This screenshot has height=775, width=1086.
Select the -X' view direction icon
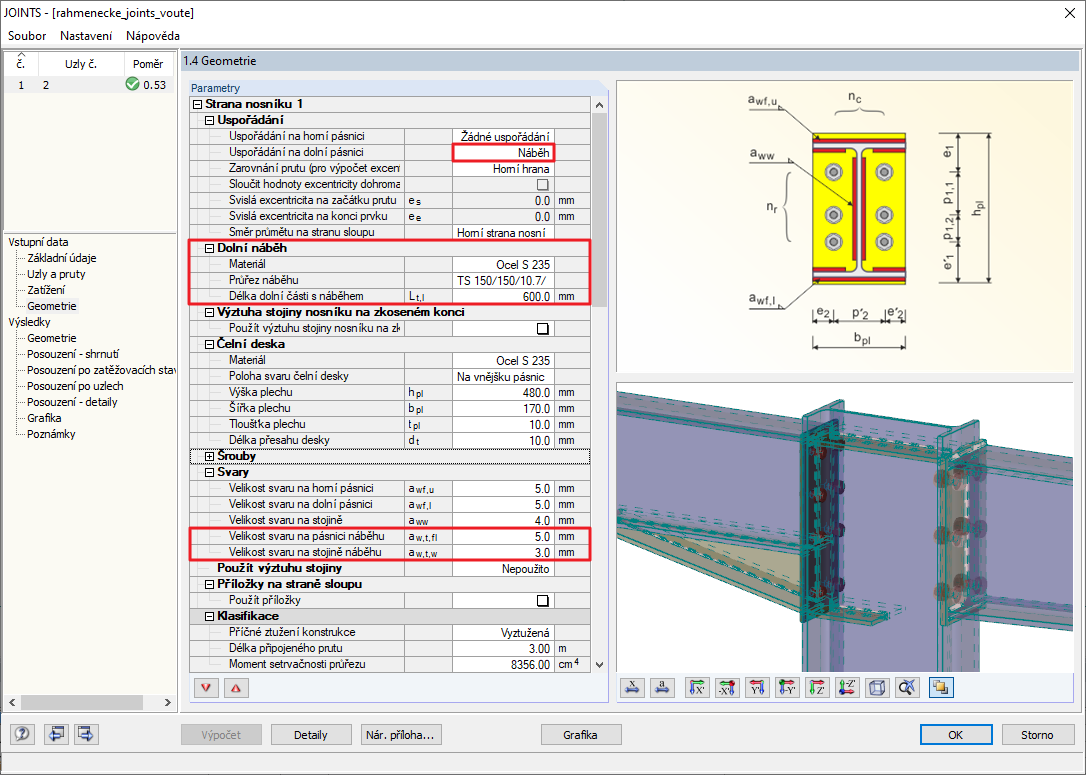(725, 687)
